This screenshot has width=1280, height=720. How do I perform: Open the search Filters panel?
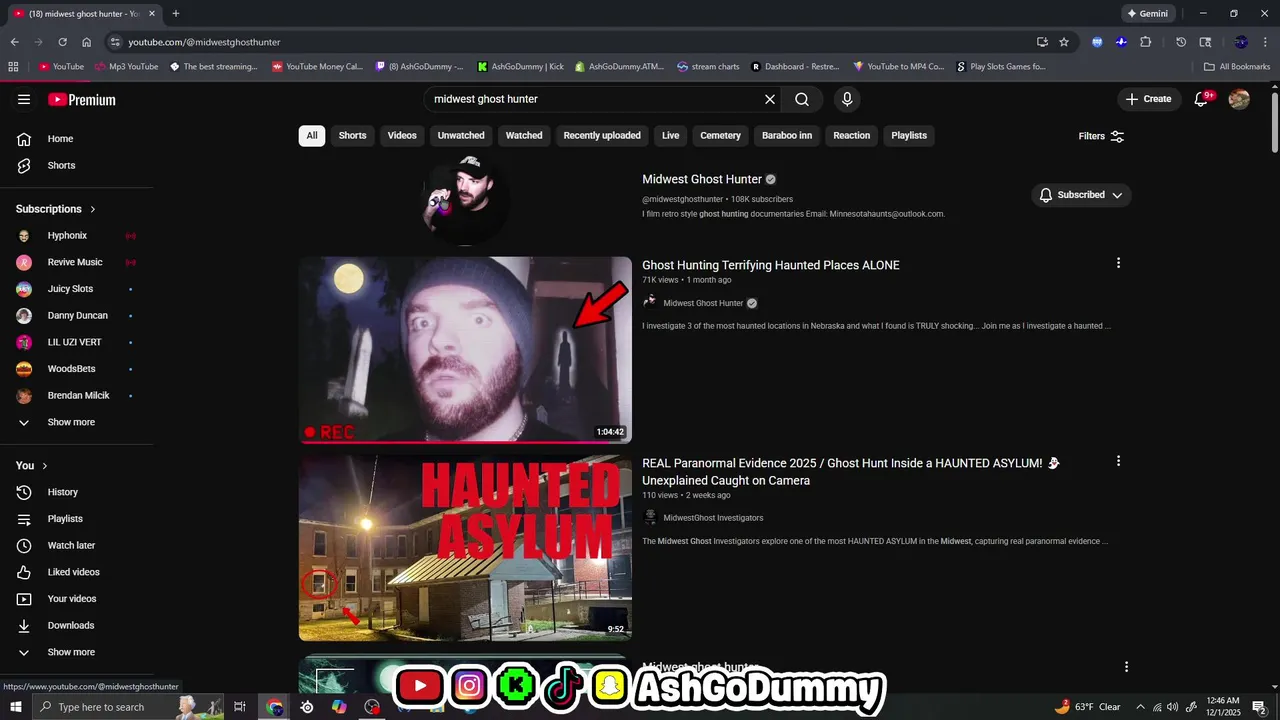coord(1101,136)
